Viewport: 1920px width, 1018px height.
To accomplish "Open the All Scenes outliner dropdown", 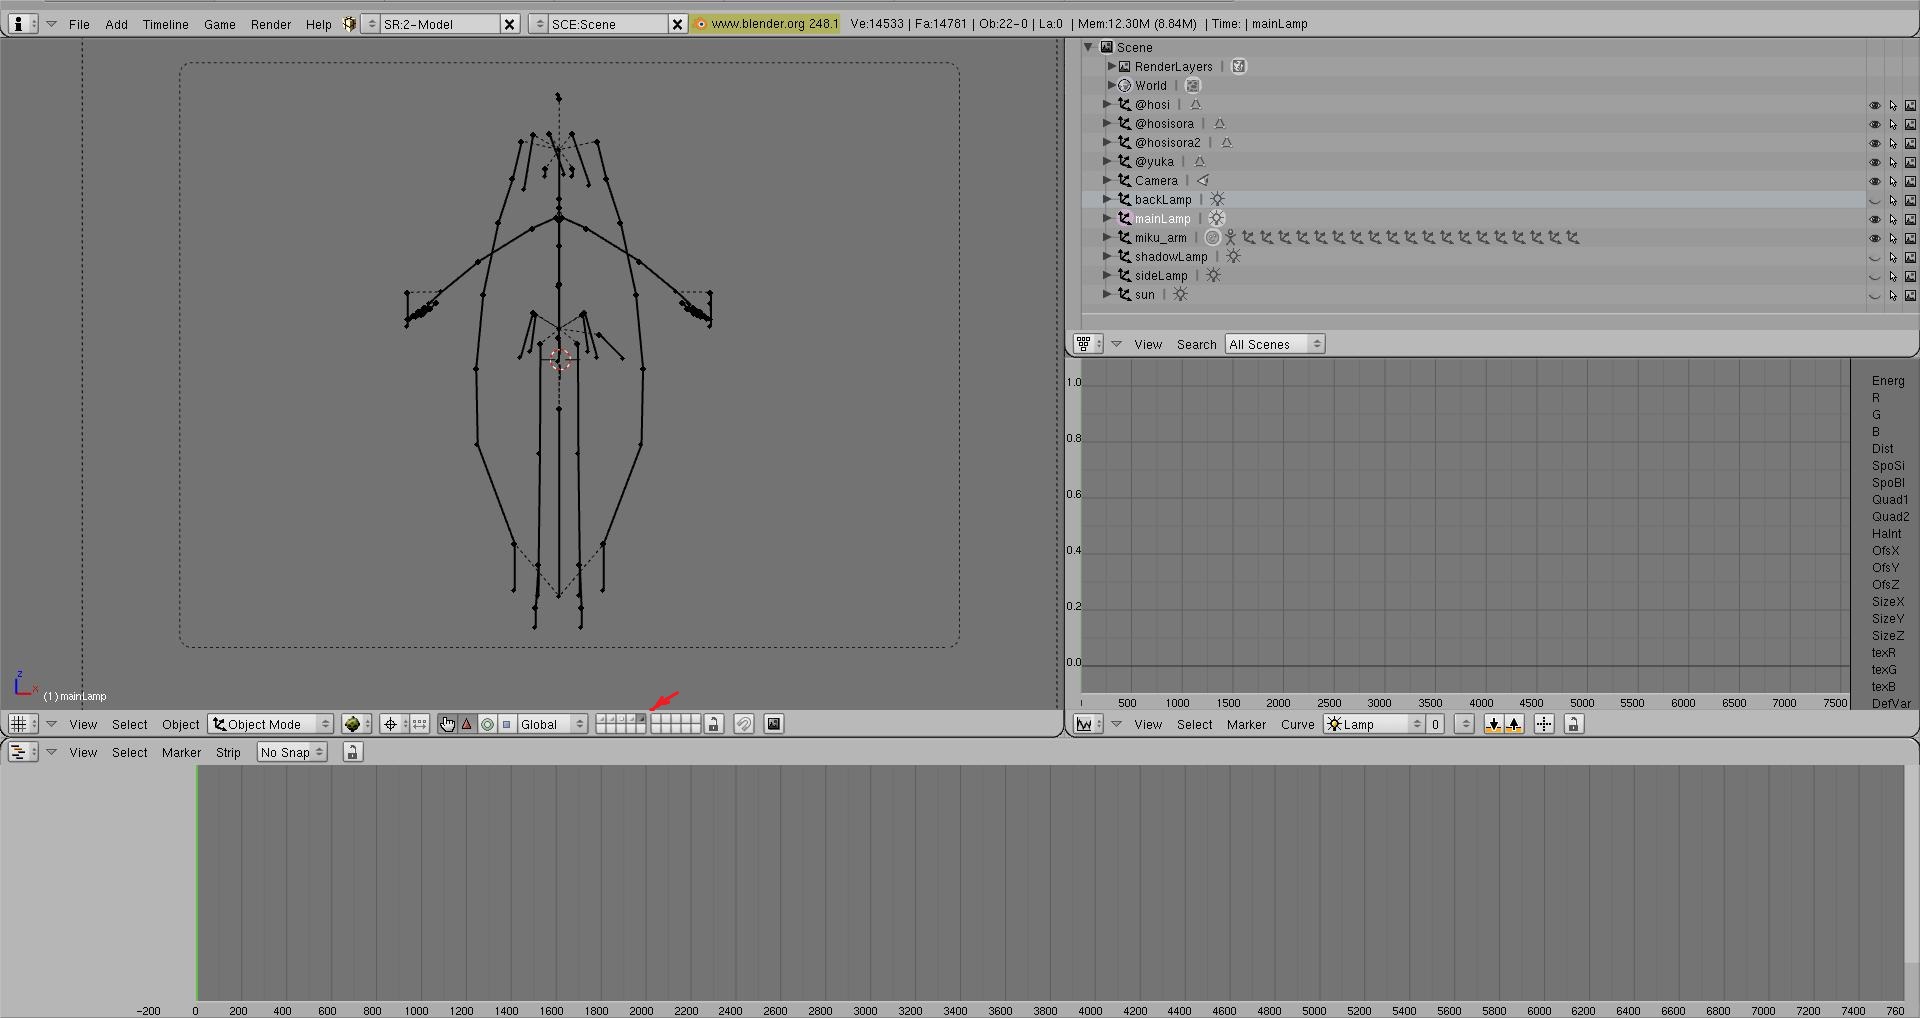I will coord(1275,344).
